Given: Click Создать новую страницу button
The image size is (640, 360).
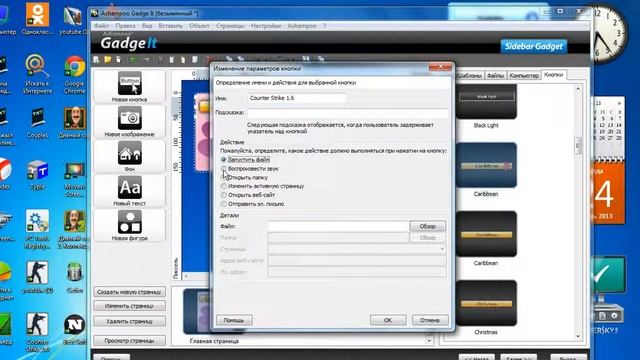Looking at the screenshot, I should pyautogui.click(x=129, y=292).
